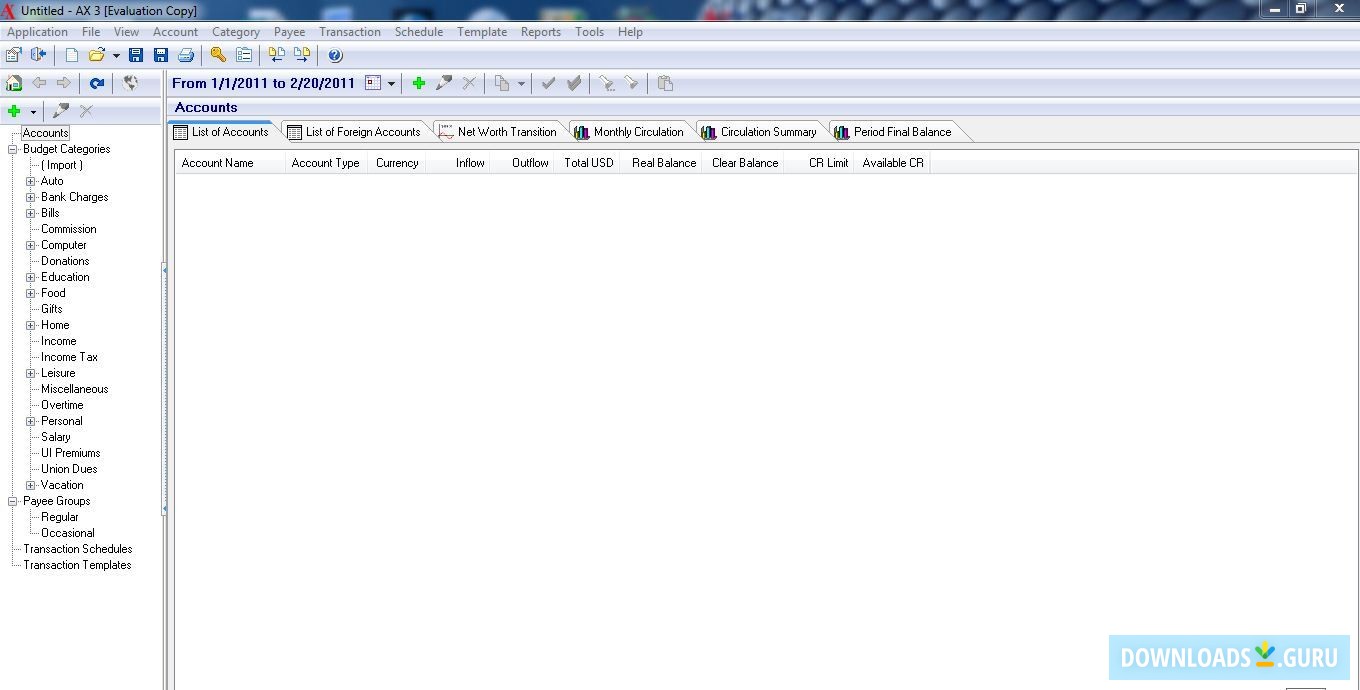Click the Print icon on the main toolbar
The image size is (1360, 690).
tap(186, 55)
